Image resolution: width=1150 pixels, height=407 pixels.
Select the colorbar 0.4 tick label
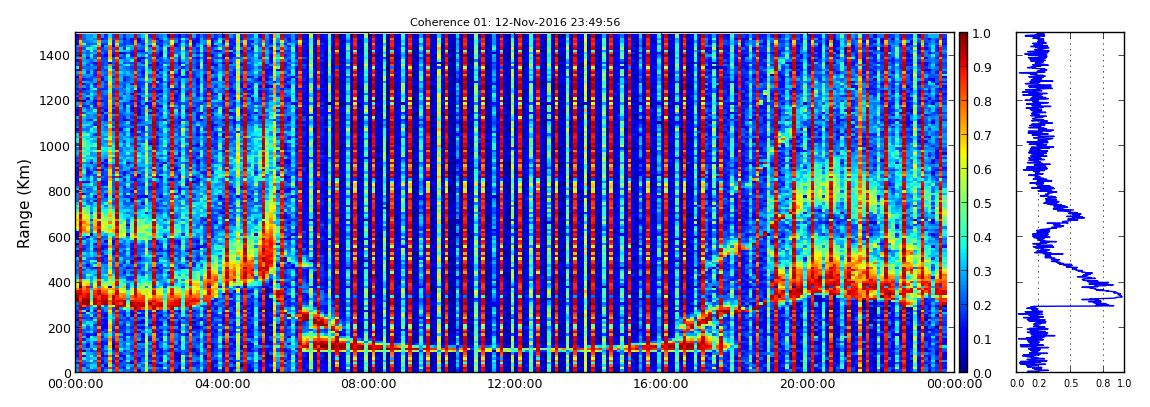[x=983, y=238]
